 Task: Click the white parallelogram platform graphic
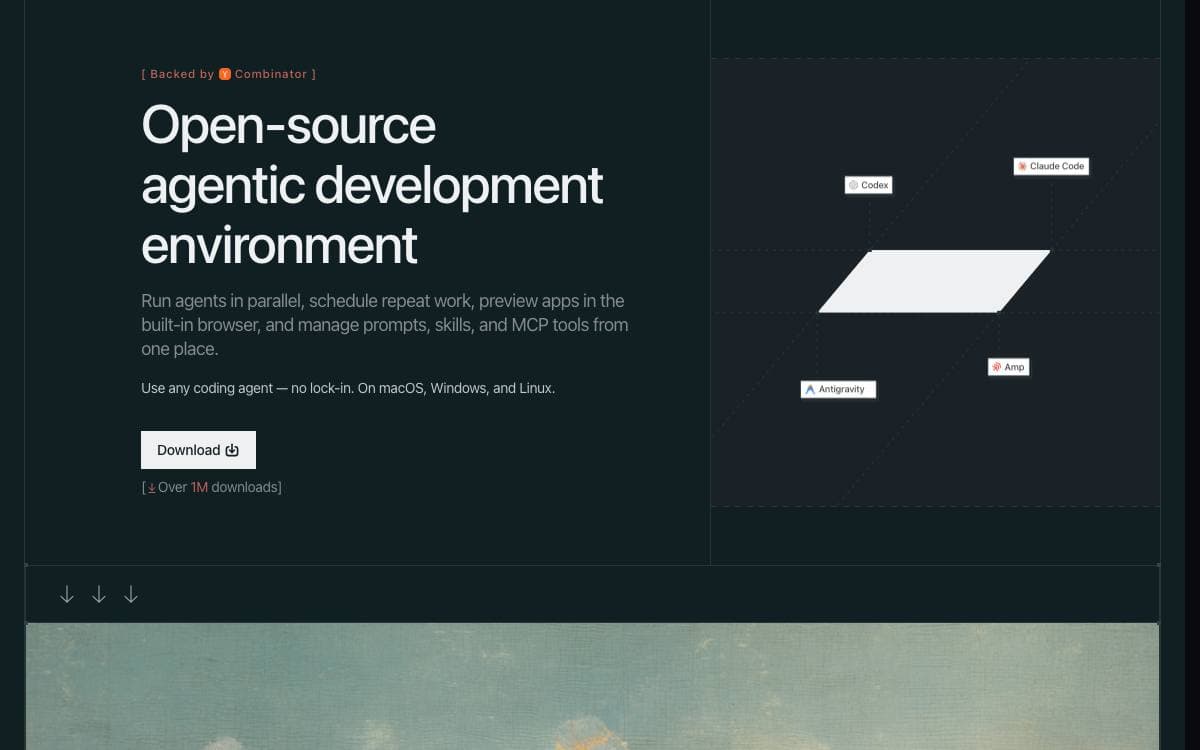pos(935,281)
